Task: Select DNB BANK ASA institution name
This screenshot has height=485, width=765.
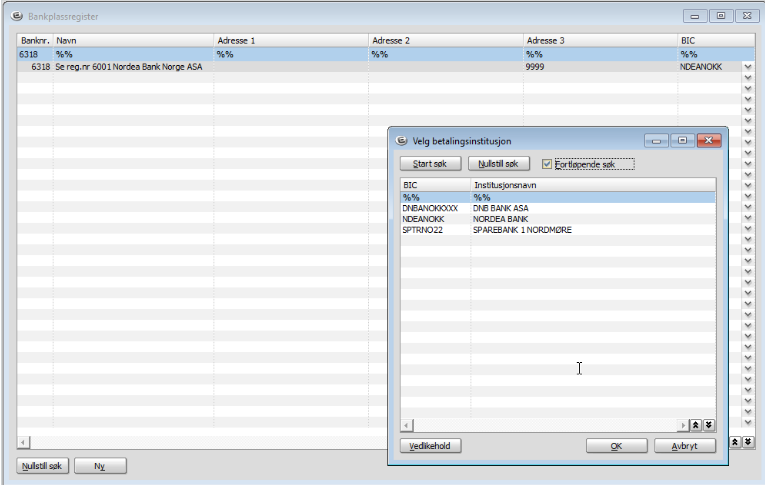Action: (501, 208)
